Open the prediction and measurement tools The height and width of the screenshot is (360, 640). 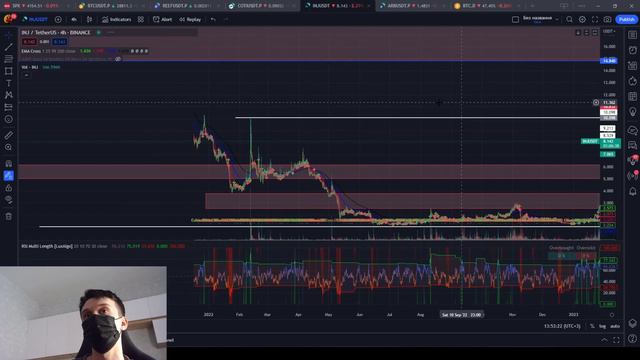[x=9, y=107]
